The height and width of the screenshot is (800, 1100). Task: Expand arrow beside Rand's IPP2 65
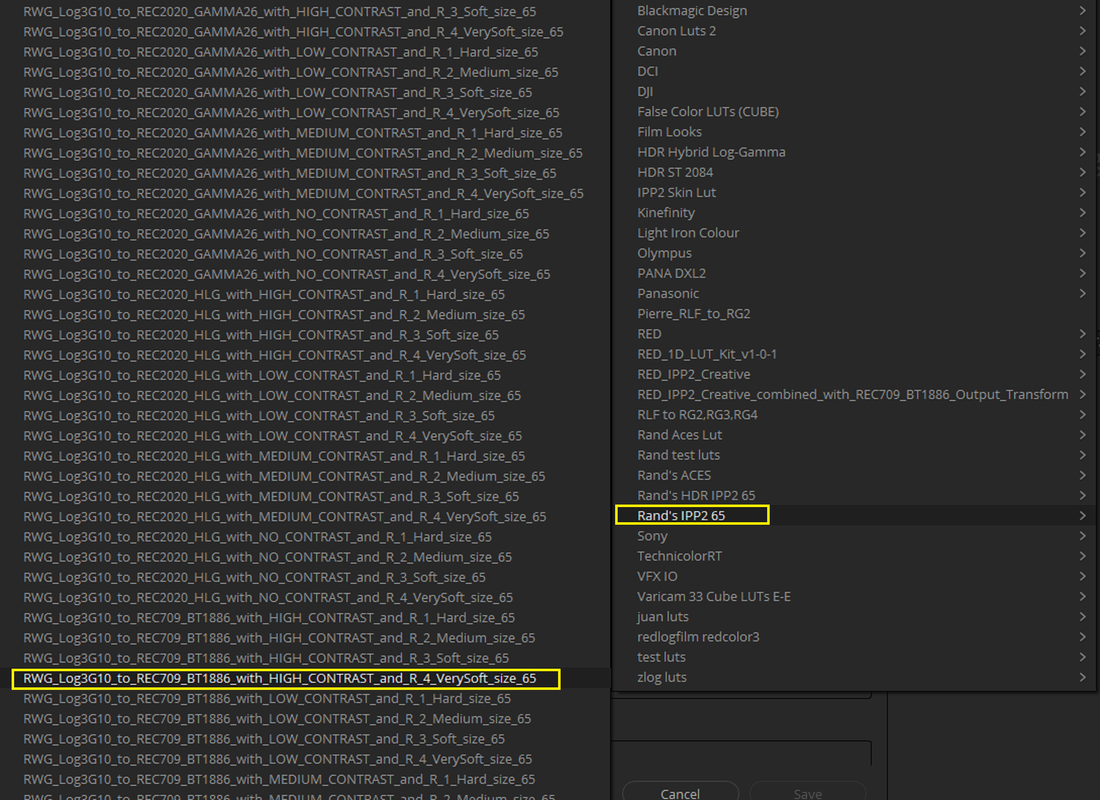click(x=1082, y=516)
